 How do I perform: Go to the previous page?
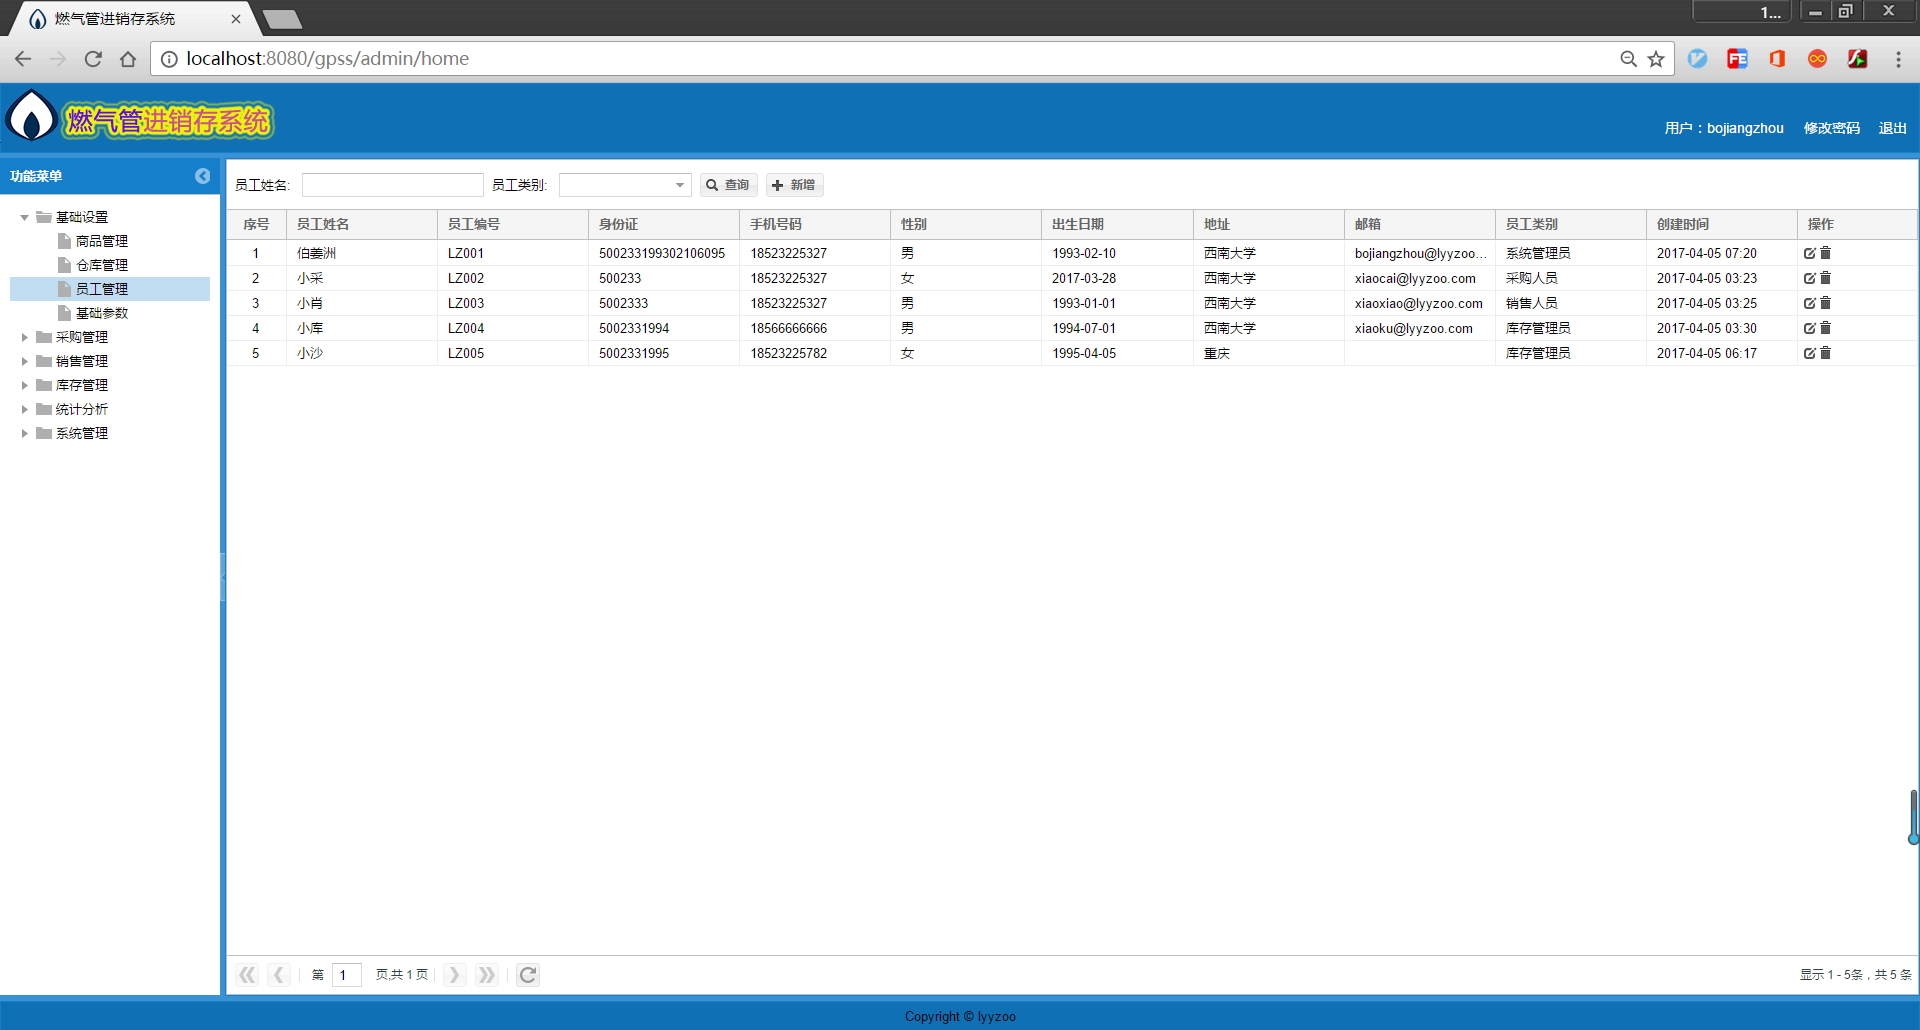(279, 975)
